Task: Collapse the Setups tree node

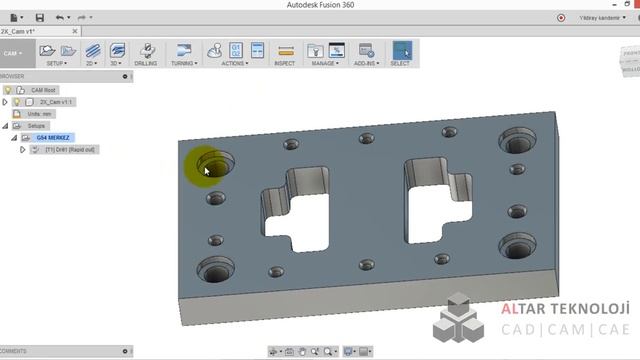Action: 5,126
